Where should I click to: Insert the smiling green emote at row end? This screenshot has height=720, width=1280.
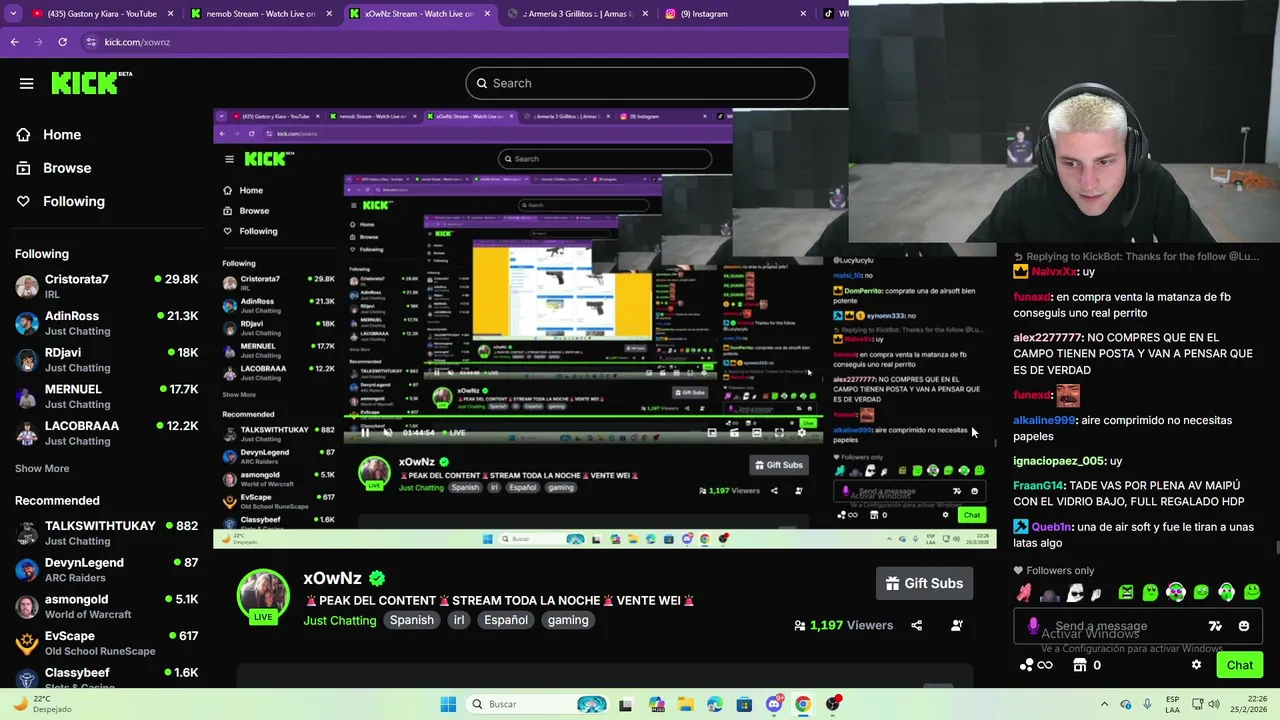pos(1252,593)
